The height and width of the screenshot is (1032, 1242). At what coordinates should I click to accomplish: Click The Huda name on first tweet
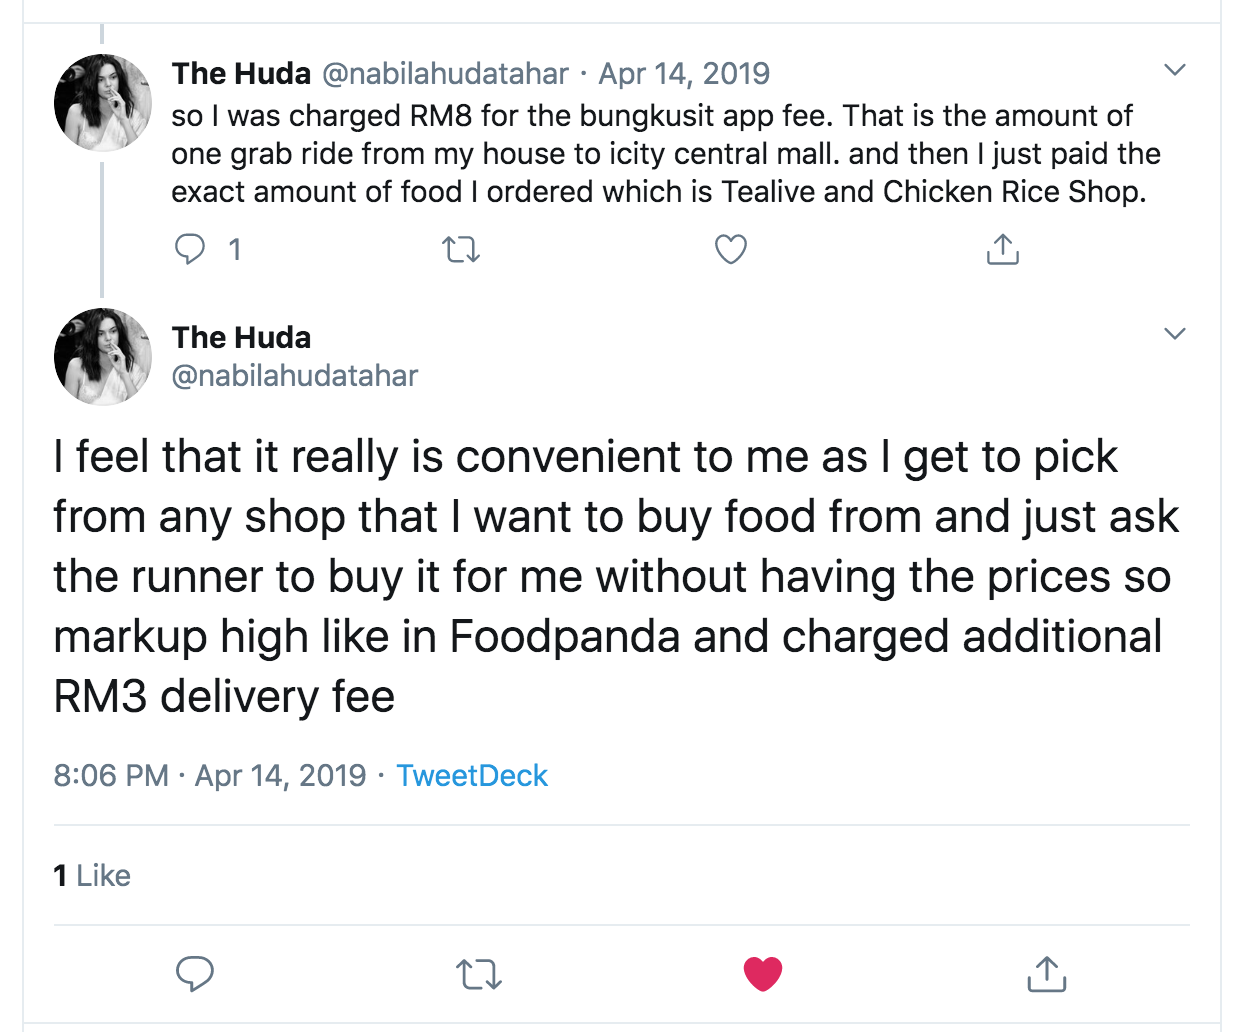click(x=241, y=74)
